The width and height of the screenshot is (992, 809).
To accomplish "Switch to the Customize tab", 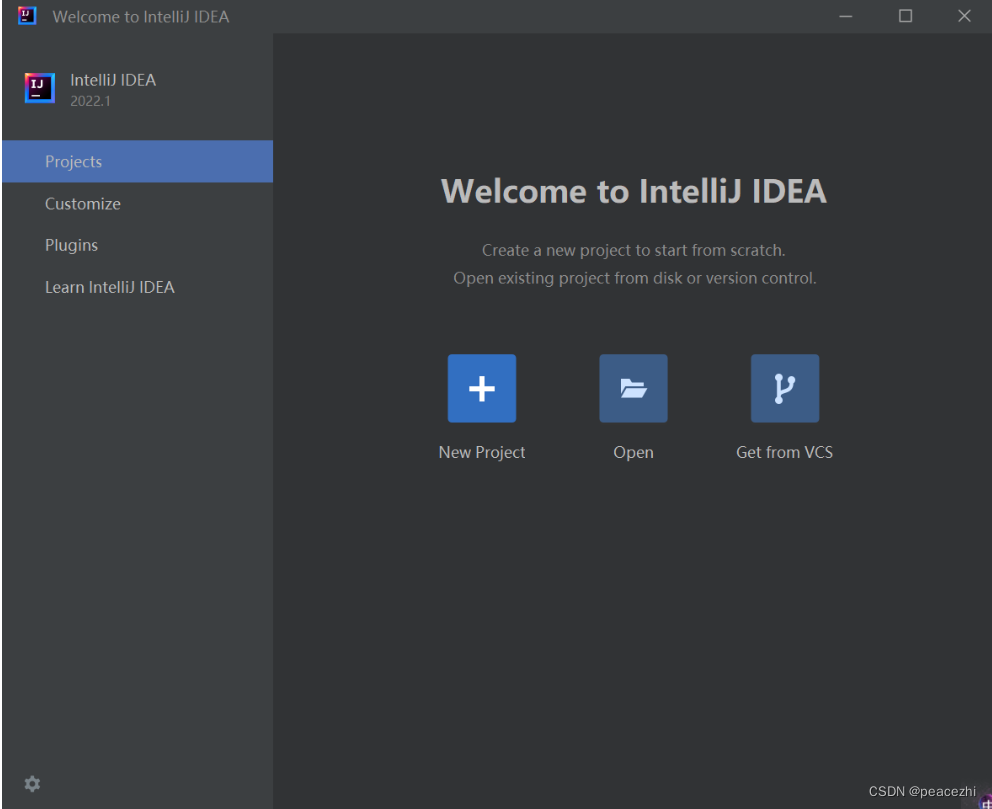I will [x=83, y=204].
